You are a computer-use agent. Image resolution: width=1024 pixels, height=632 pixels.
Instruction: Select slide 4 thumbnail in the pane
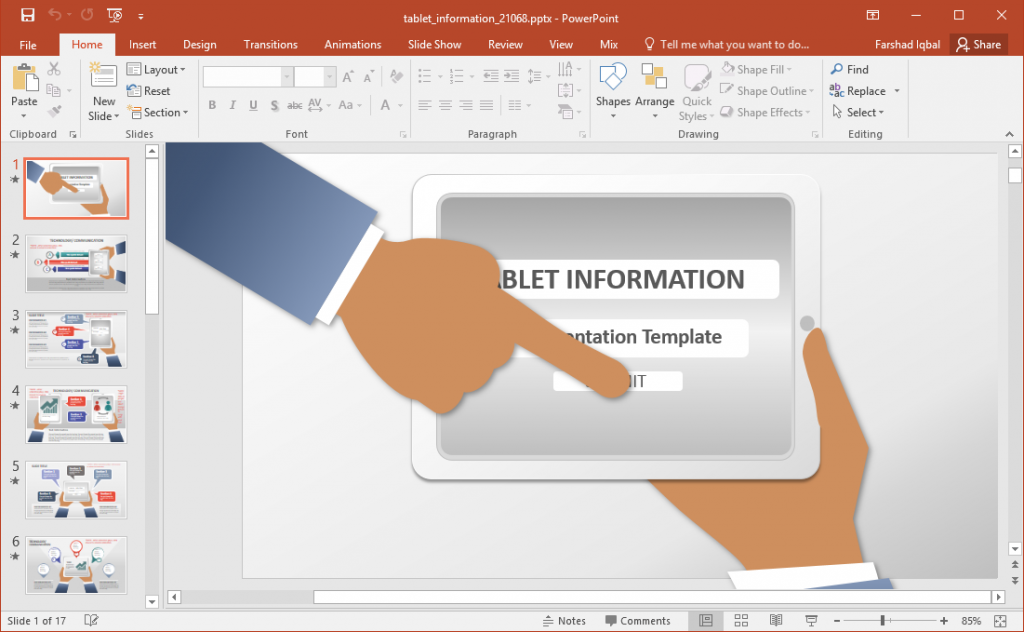tap(76, 414)
